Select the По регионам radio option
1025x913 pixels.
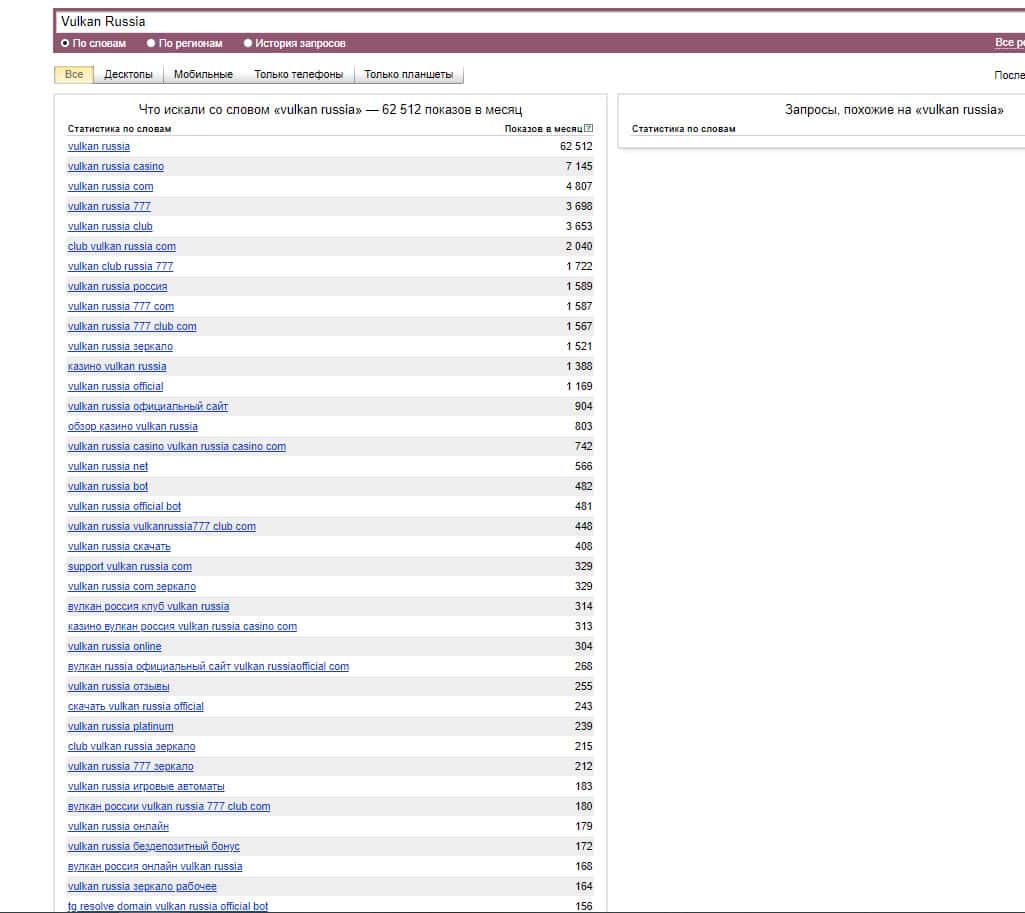click(x=151, y=43)
